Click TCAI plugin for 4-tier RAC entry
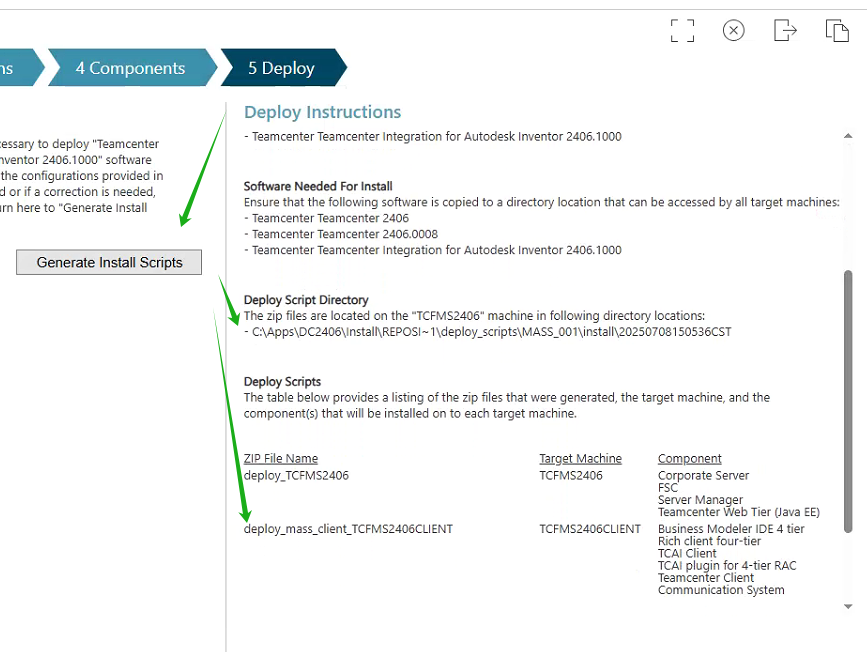This screenshot has width=867, height=652. point(727,566)
